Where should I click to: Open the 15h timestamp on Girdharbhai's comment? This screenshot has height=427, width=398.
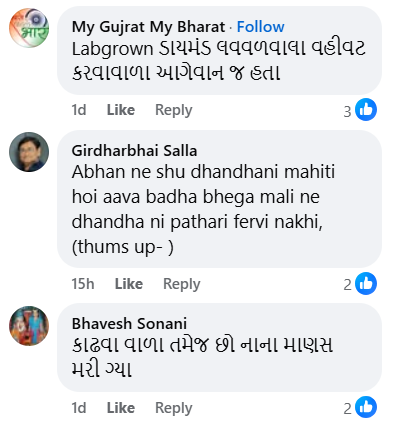tap(83, 284)
